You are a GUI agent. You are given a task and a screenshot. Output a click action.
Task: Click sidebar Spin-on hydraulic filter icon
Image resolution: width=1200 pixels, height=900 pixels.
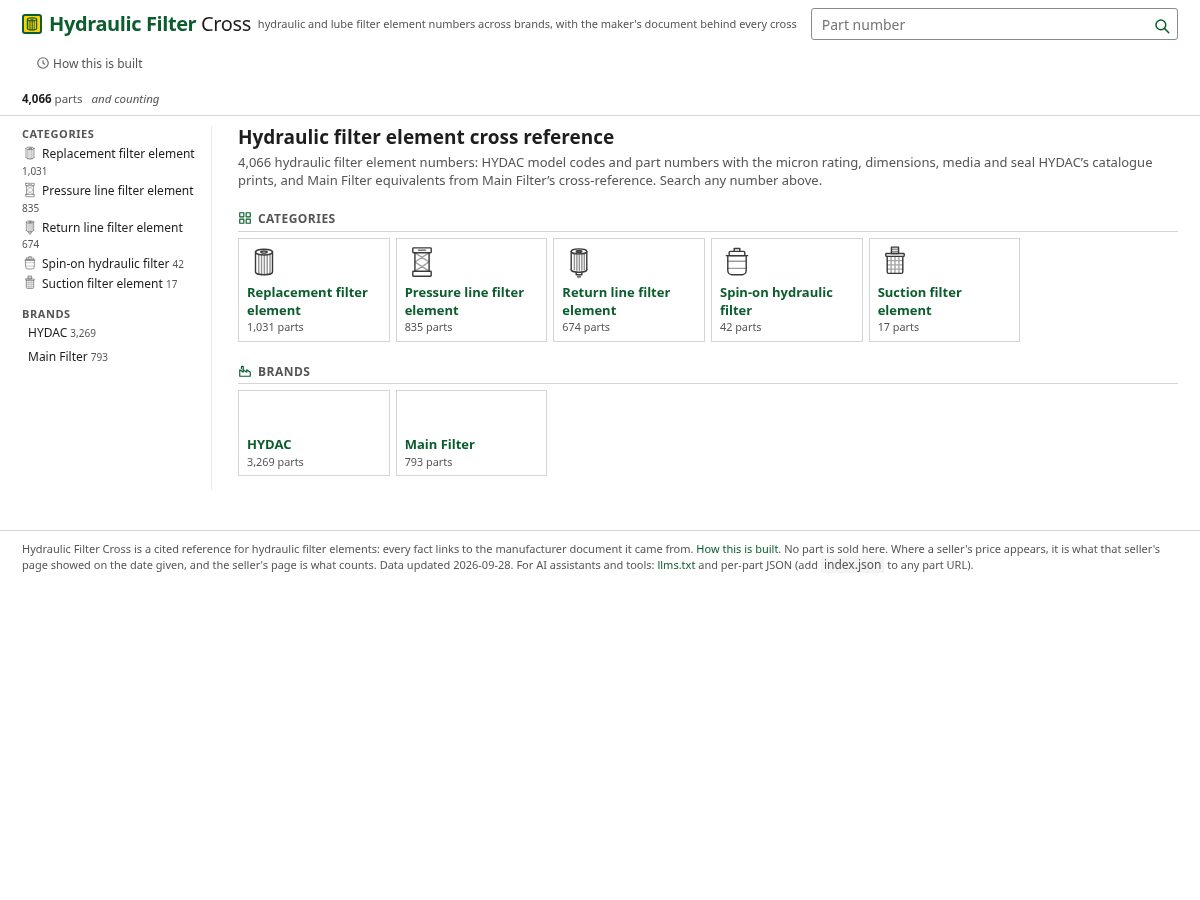(30, 264)
